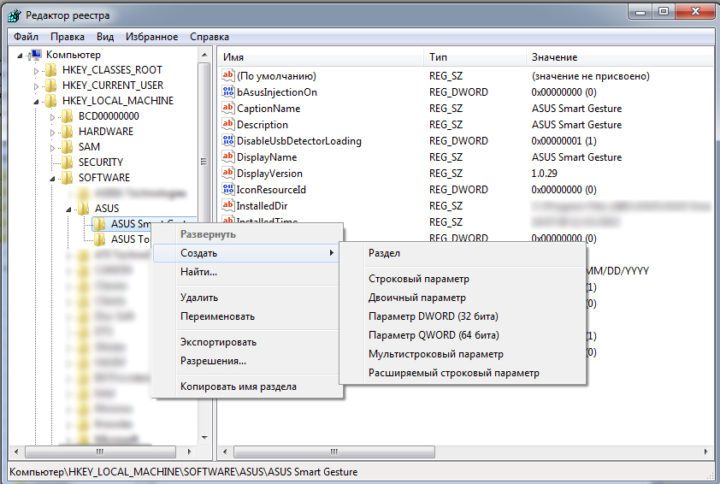Create a new Раздел from submenu
Screen dimensions: 720x484
click(x=462, y=253)
